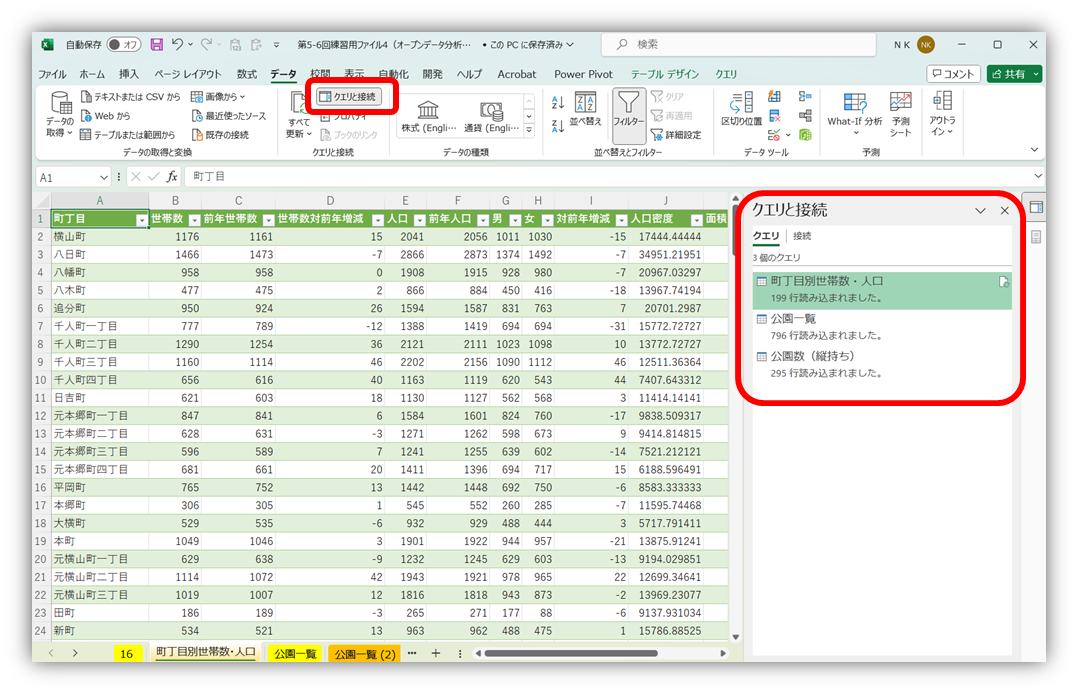Open the データの取得 (Get Data) menu
This screenshot has height=694, width=1078.
(x=60, y=114)
